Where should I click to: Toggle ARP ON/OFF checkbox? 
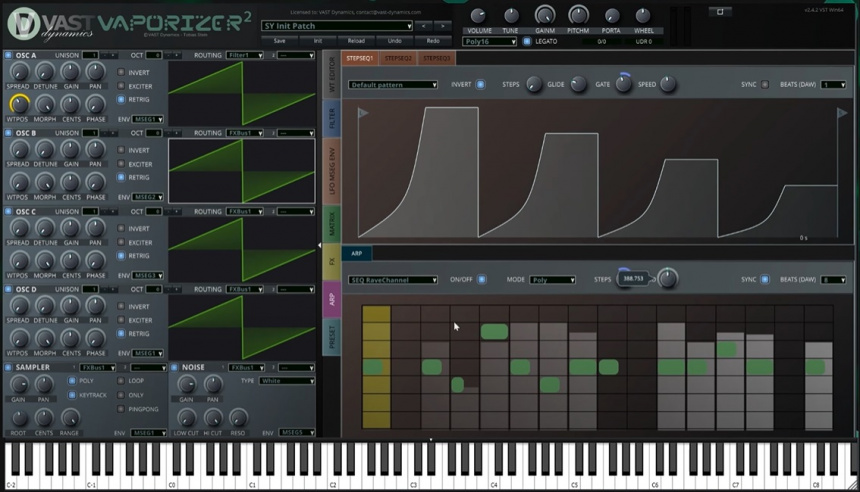[x=481, y=279]
